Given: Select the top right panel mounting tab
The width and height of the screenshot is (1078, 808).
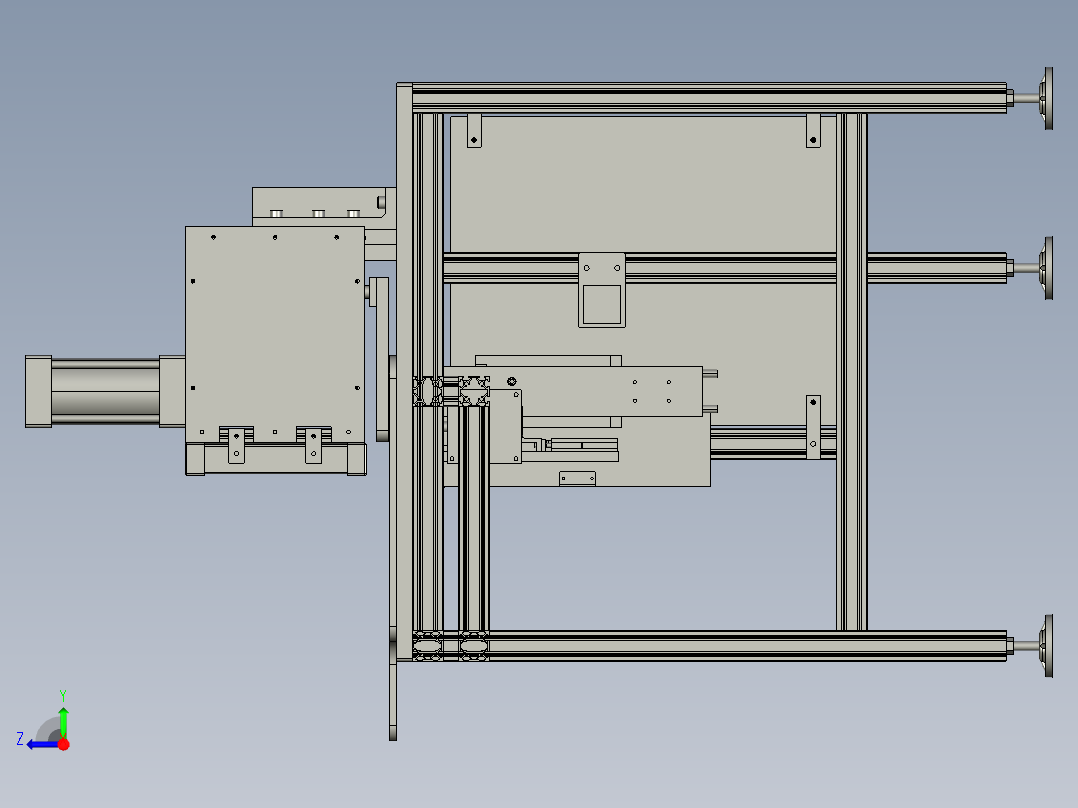Looking at the screenshot, I should point(813,131).
